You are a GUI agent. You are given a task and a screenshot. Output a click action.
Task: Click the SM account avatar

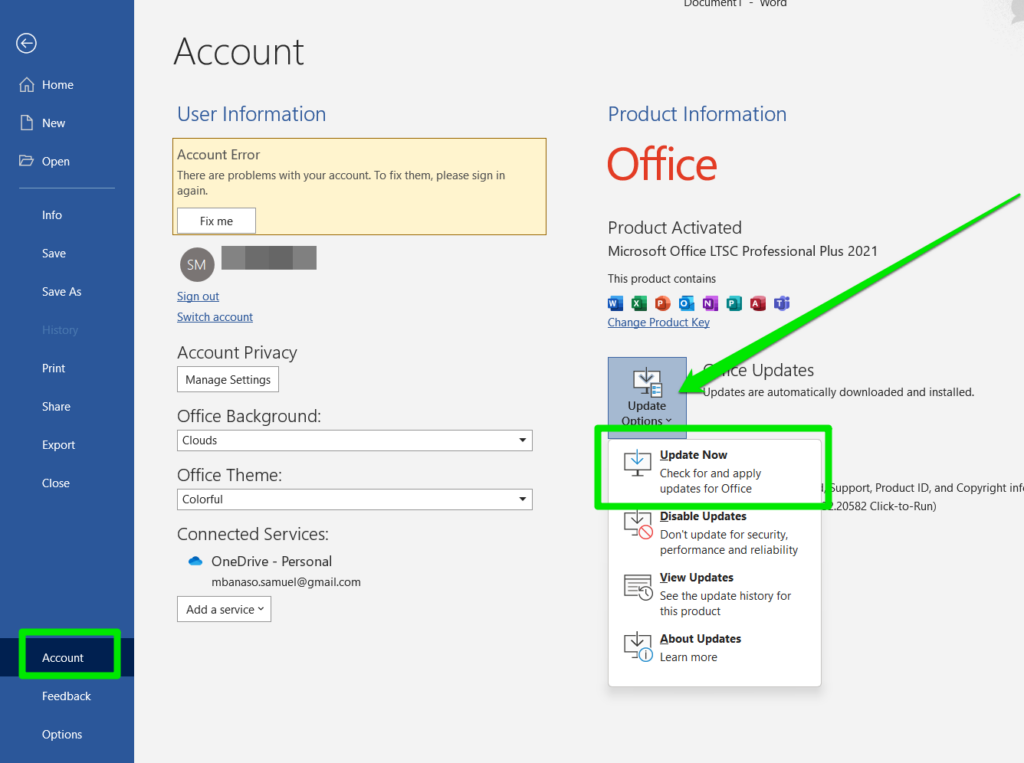point(196,264)
